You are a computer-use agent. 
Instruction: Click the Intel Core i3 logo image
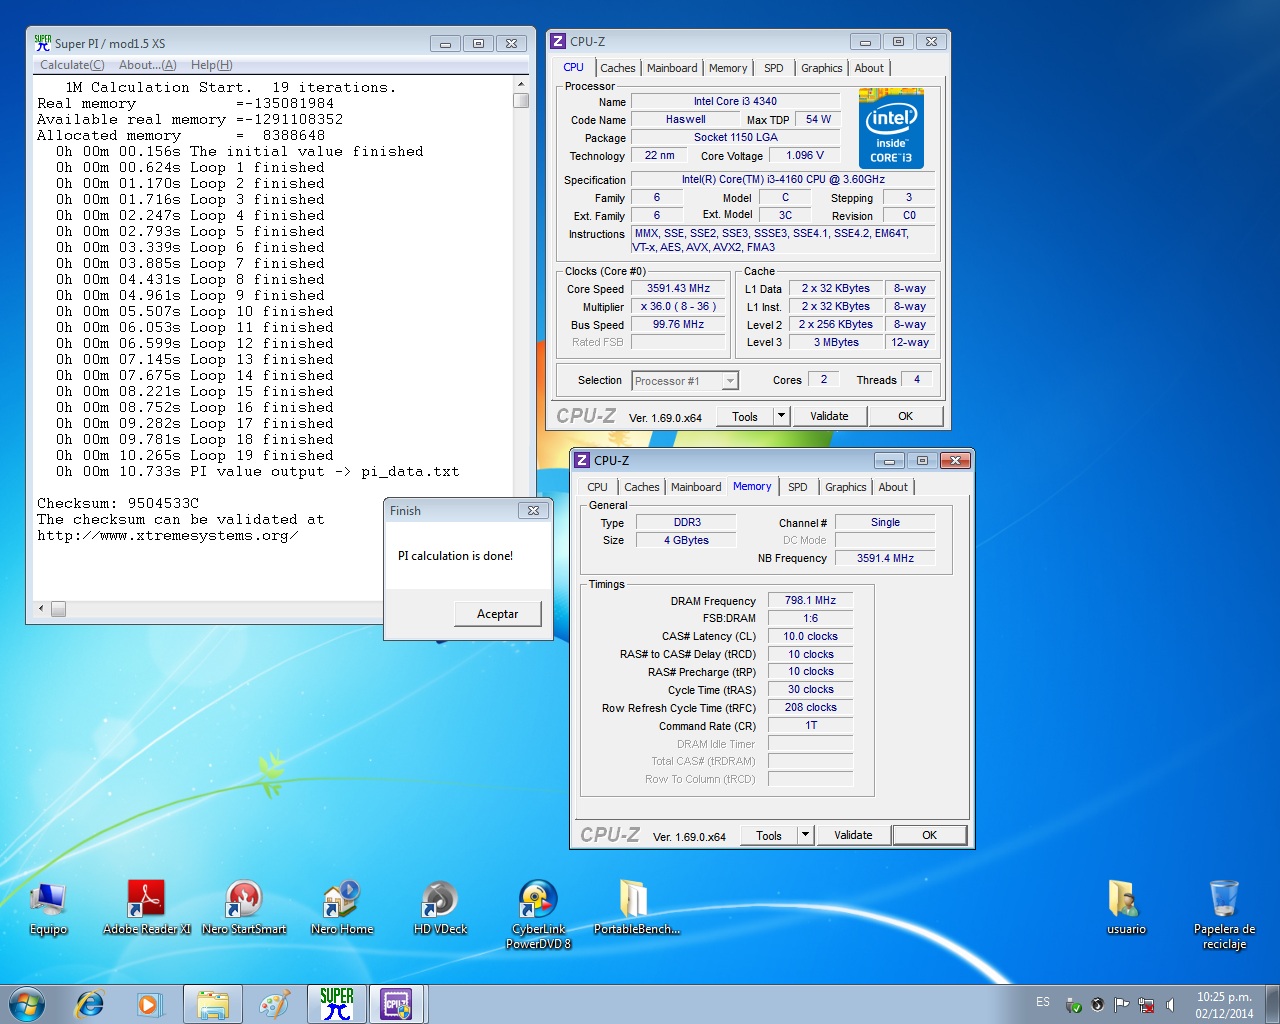tap(891, 129)
